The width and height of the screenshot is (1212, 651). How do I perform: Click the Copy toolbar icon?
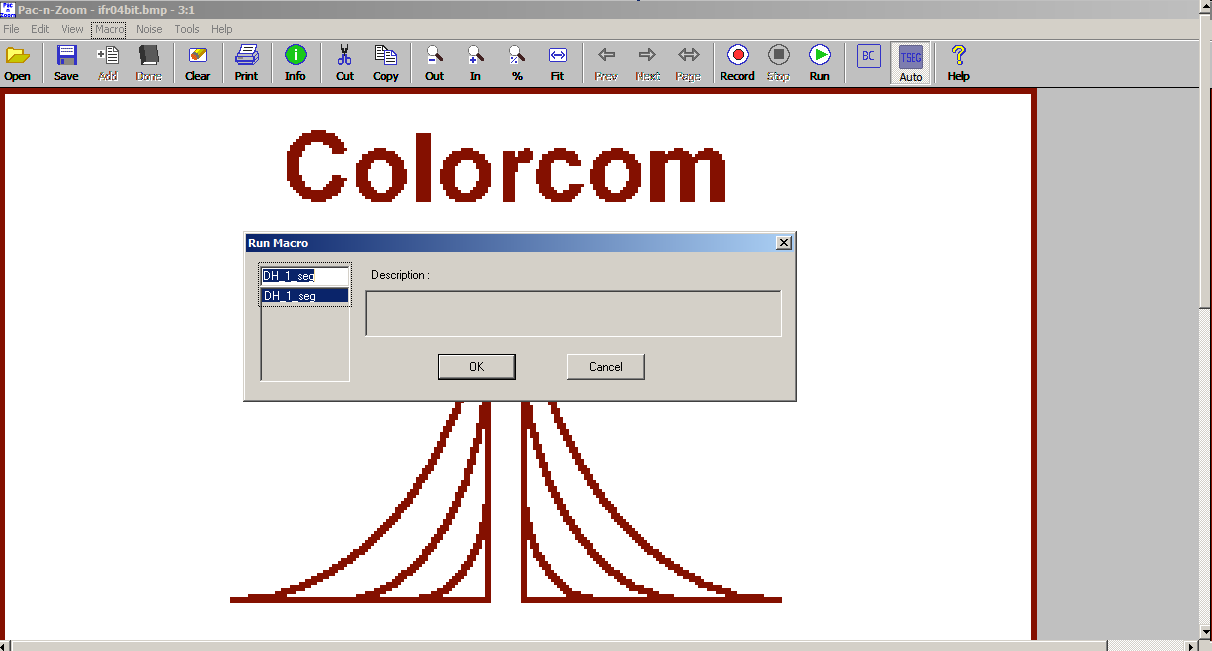coord(386,63)
